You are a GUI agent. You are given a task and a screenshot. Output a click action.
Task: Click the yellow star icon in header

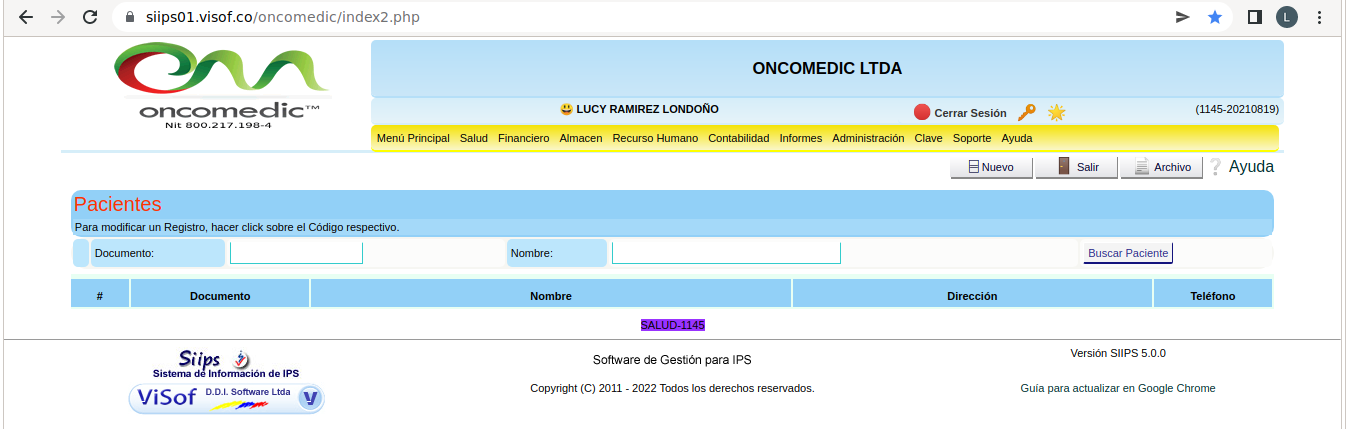[x=1056, y=112]
